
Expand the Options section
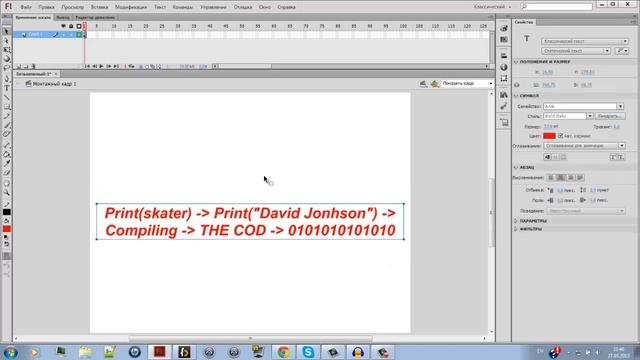[x=516, y=221]
